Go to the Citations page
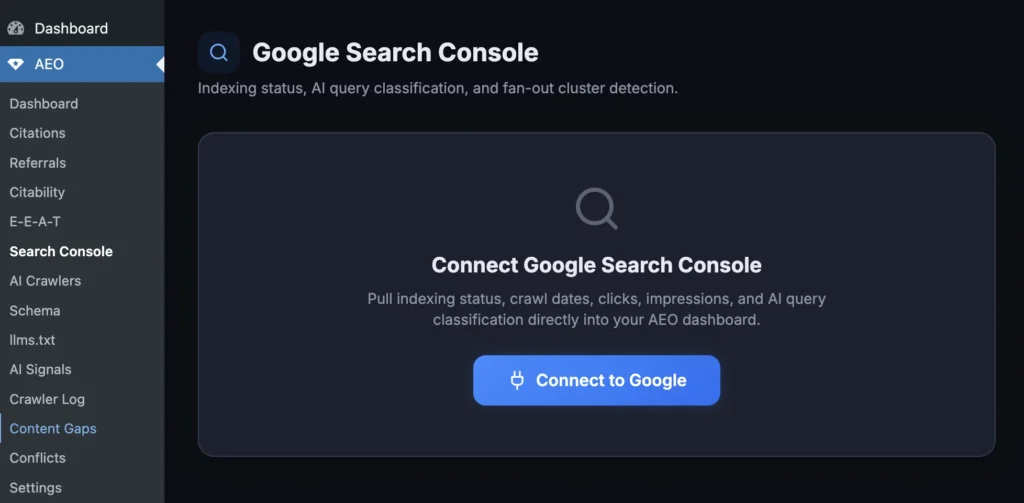This screenshot has width=1024, height=503. (x=37, y=133)
